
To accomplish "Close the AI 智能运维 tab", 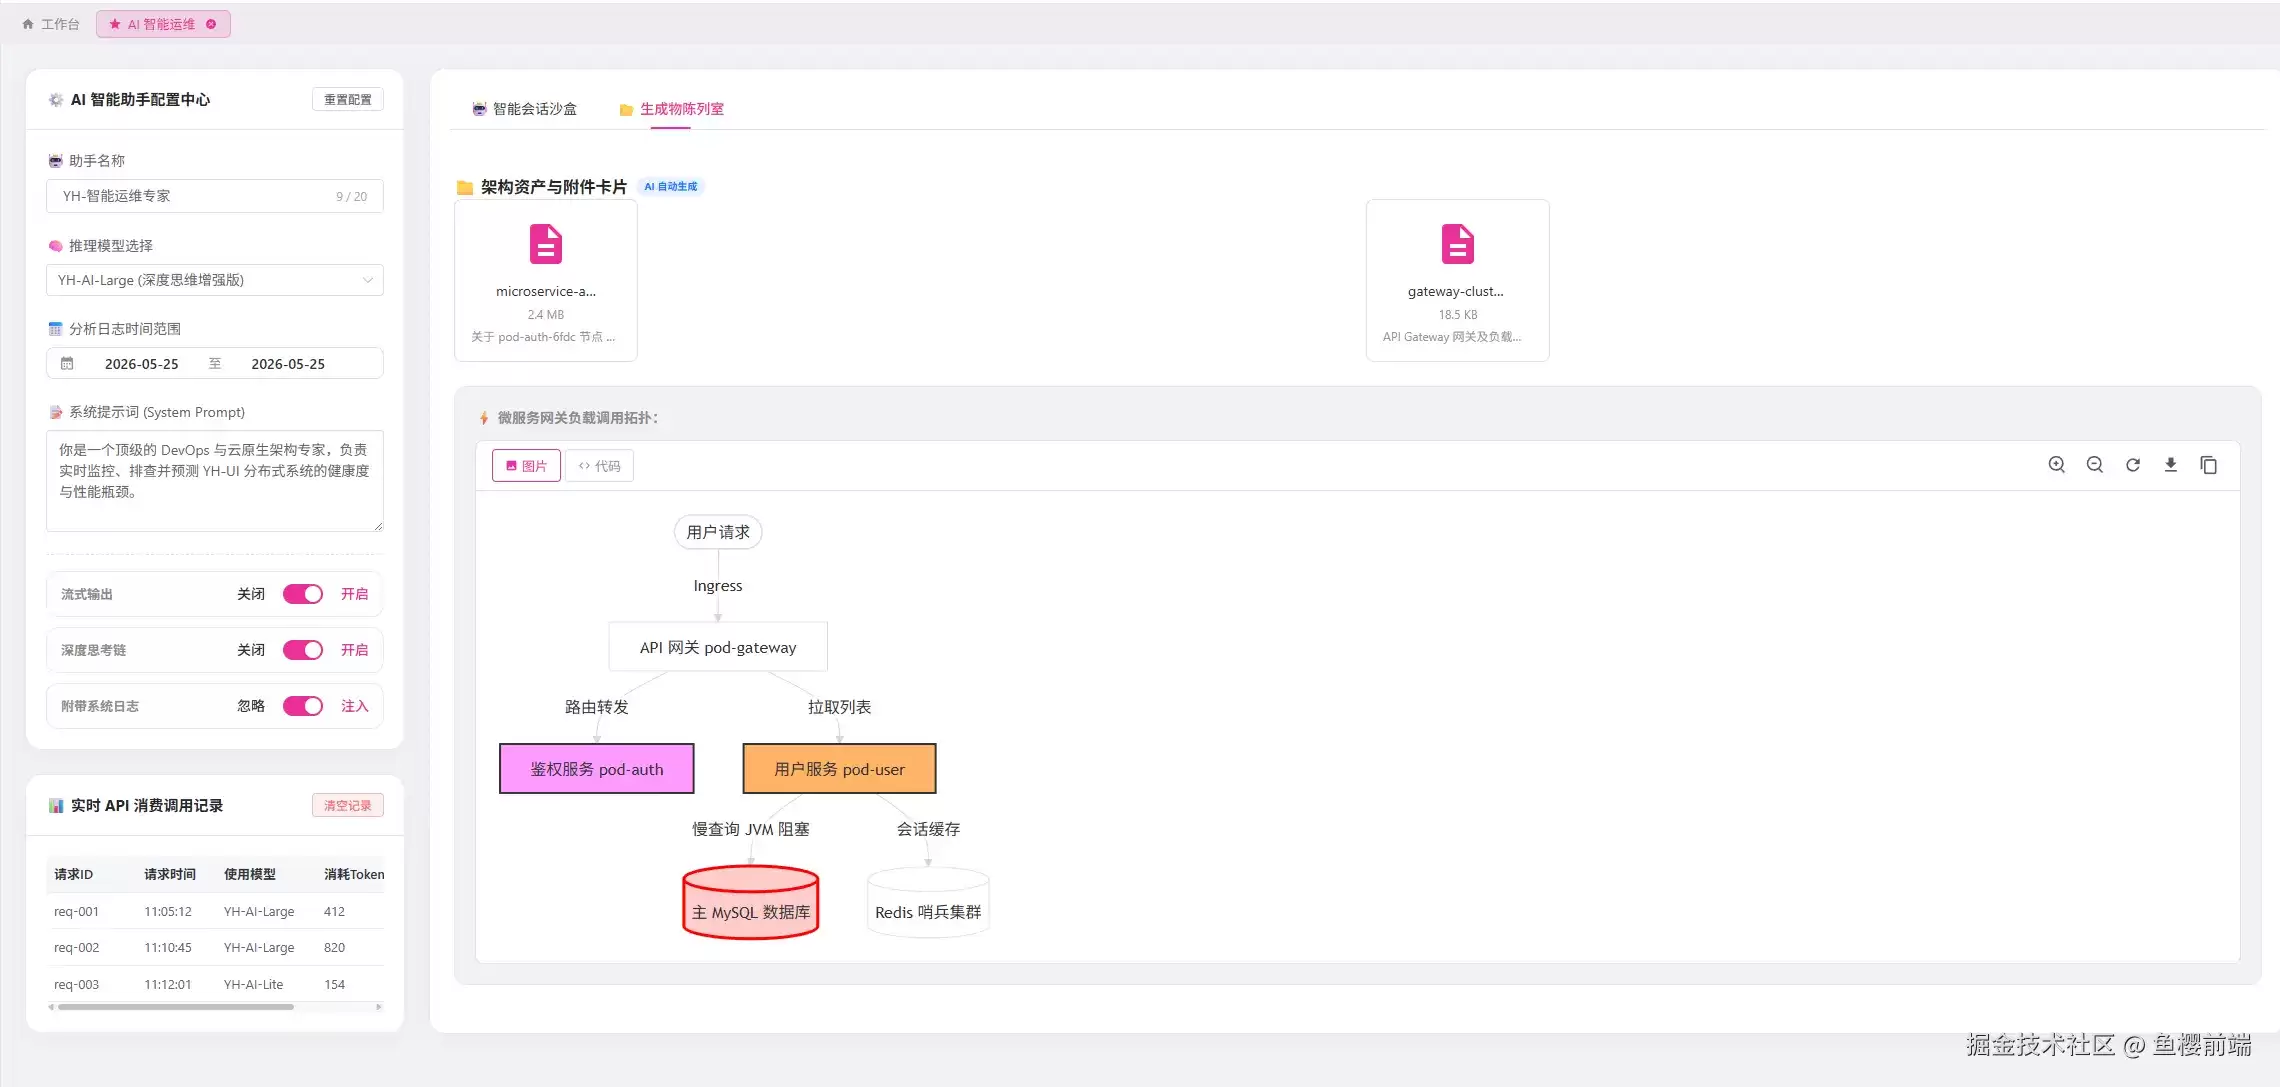I will pyautogui.click(x=211, y=24).
